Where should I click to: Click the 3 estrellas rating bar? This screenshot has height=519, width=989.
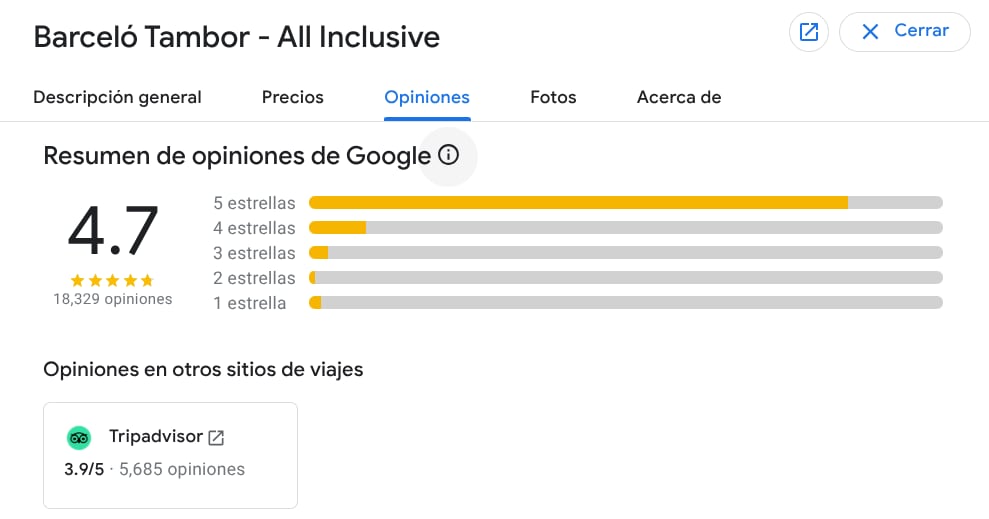coord(625,253)
